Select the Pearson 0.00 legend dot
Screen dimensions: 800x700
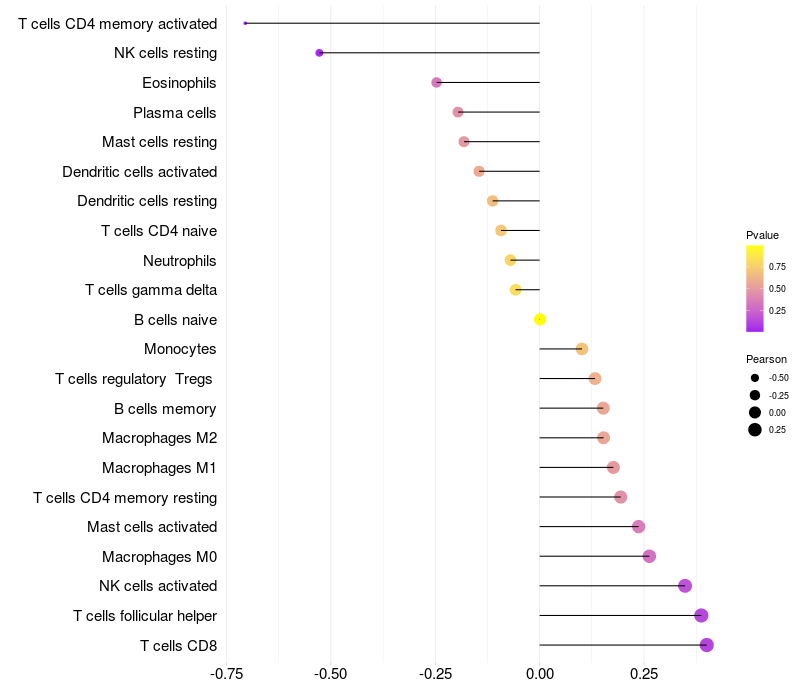click(755, 413)
